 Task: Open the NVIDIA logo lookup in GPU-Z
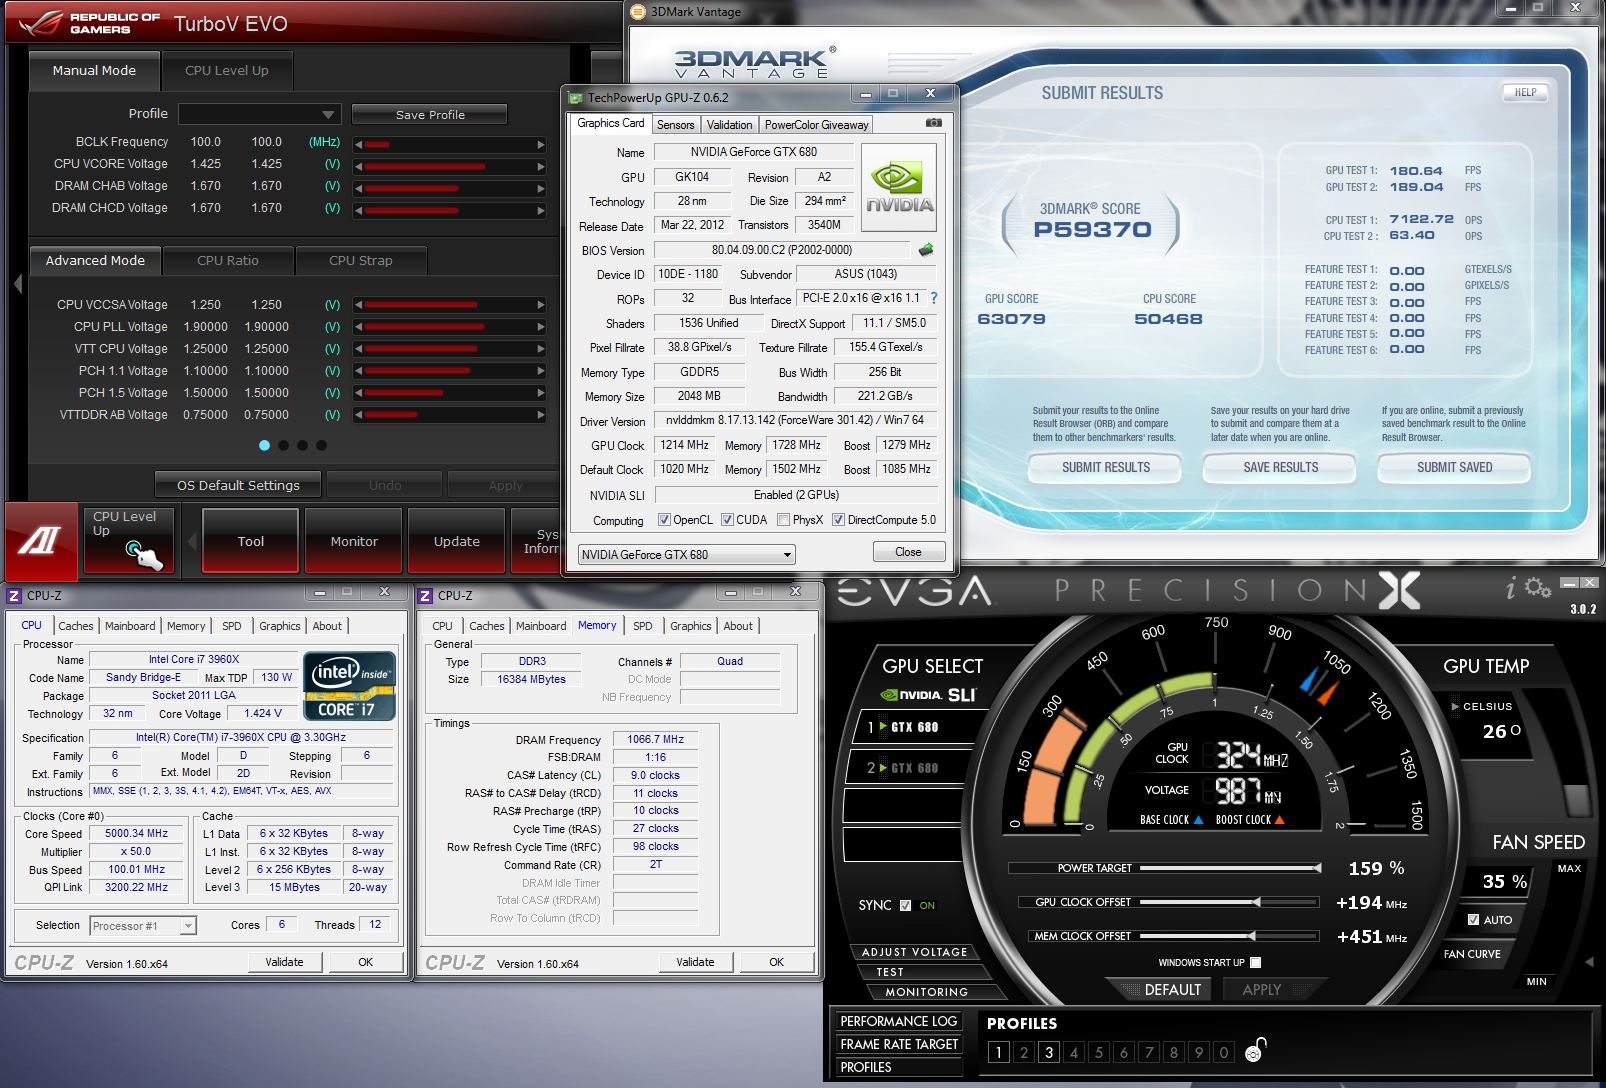898,188
